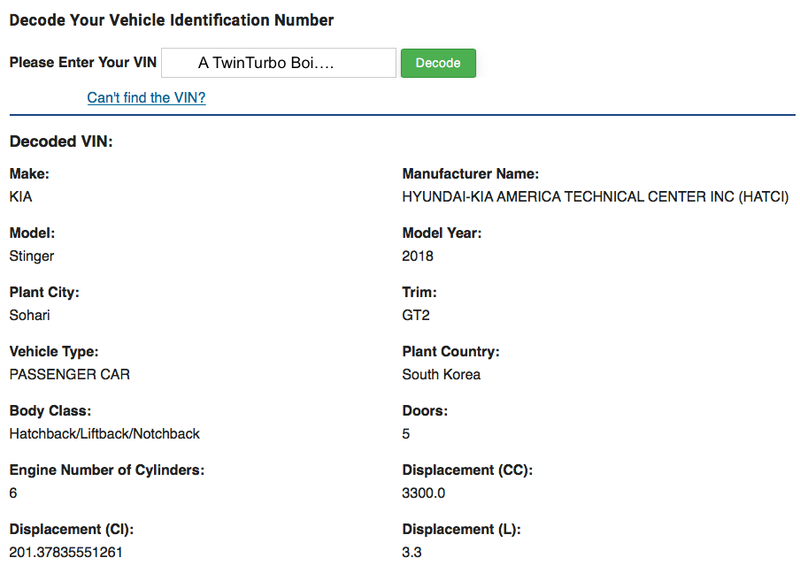The width and height of the screenshot is (800, 573).
Task: Click the "Displacement (CI):" label
Action: tap(72, 529)
